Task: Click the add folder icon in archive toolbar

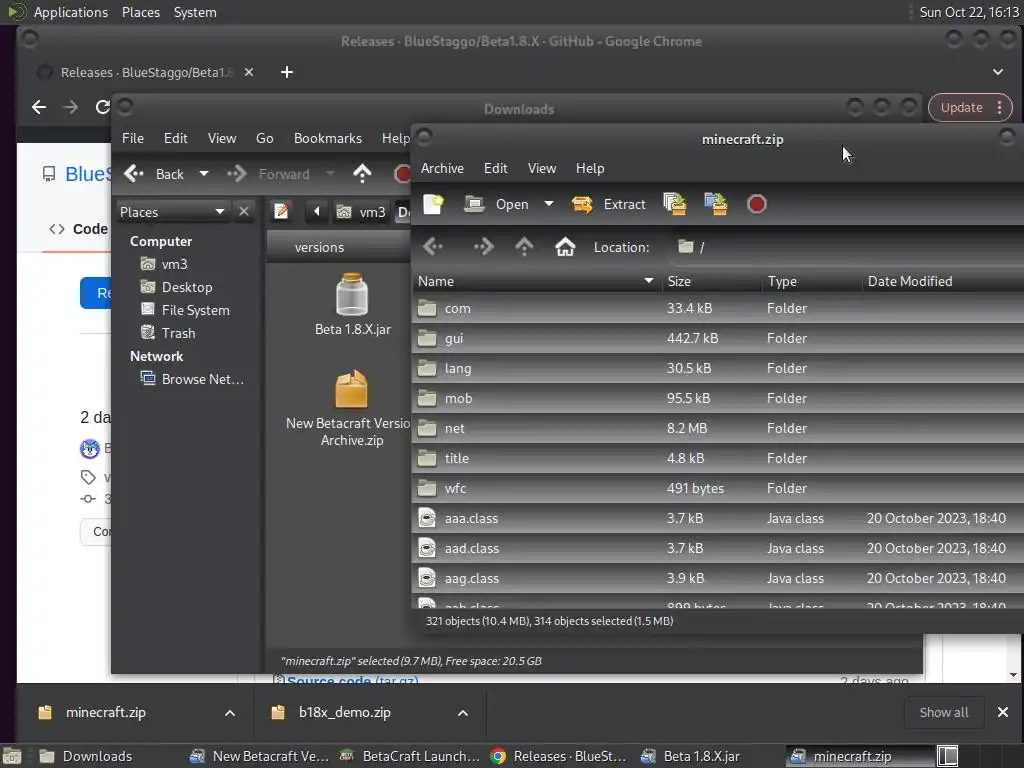Action: pyautogui.click(x=716, y=204)
